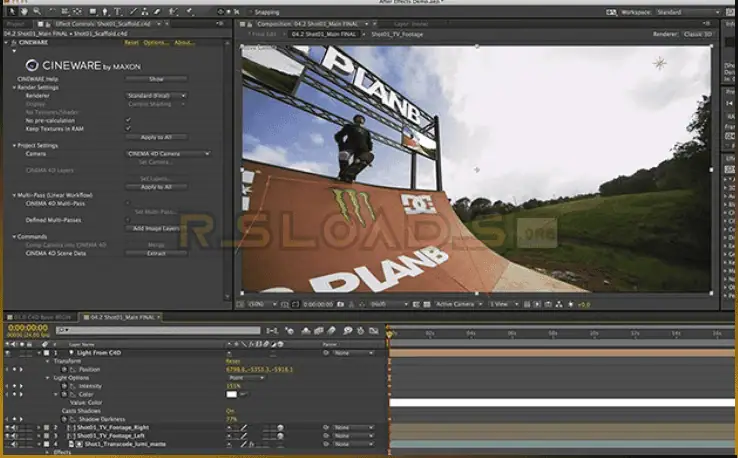Viewport: 738px width, 458px height.
Task: Click the Extract scene data button
Action: point(156,253)
